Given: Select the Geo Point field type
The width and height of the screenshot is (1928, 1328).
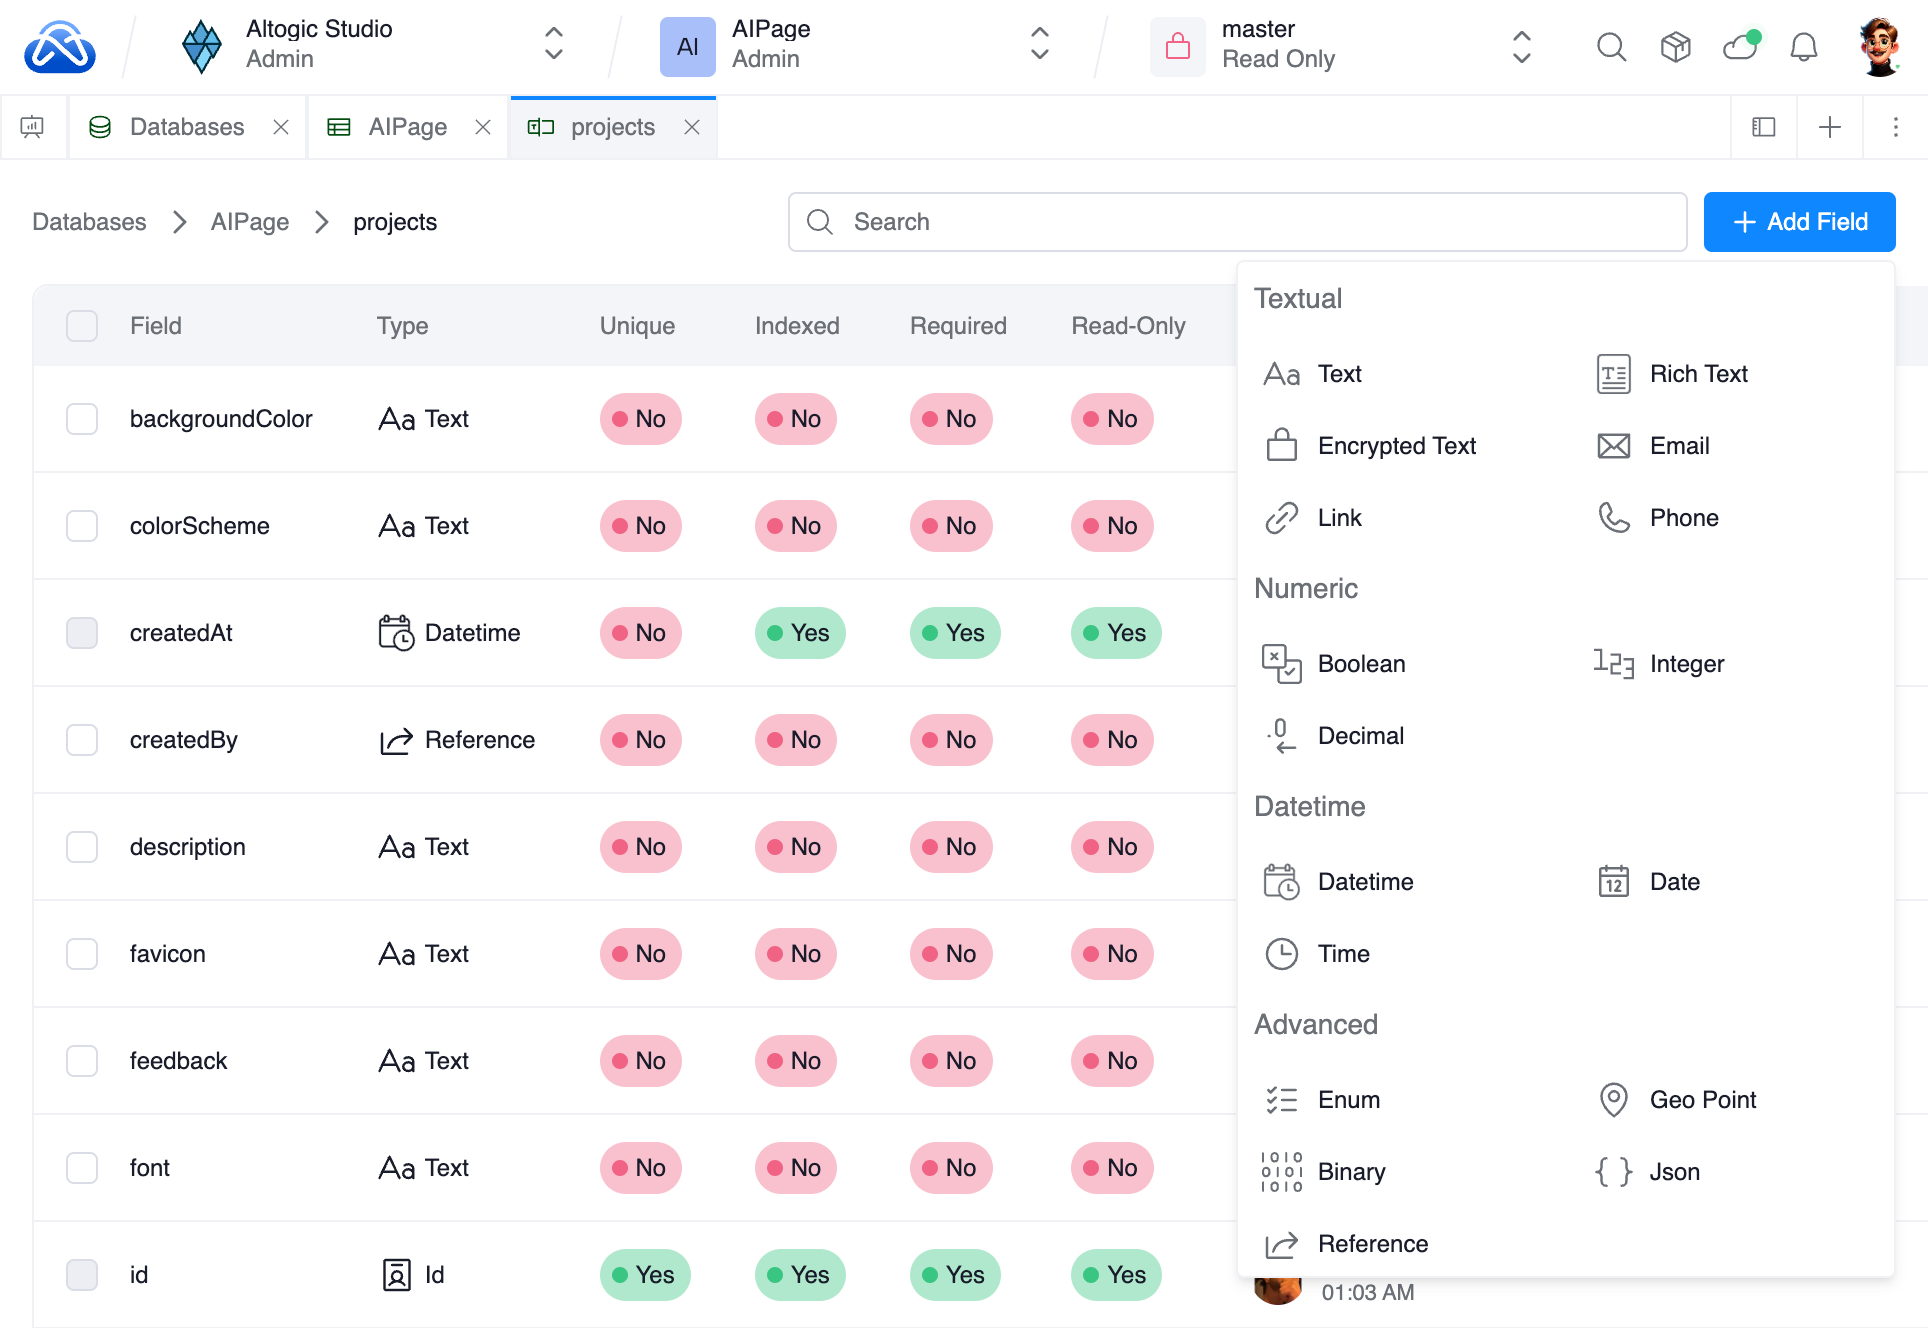Looking at the screenshot, I should pyautogui.click(x=1702, y=1099).
